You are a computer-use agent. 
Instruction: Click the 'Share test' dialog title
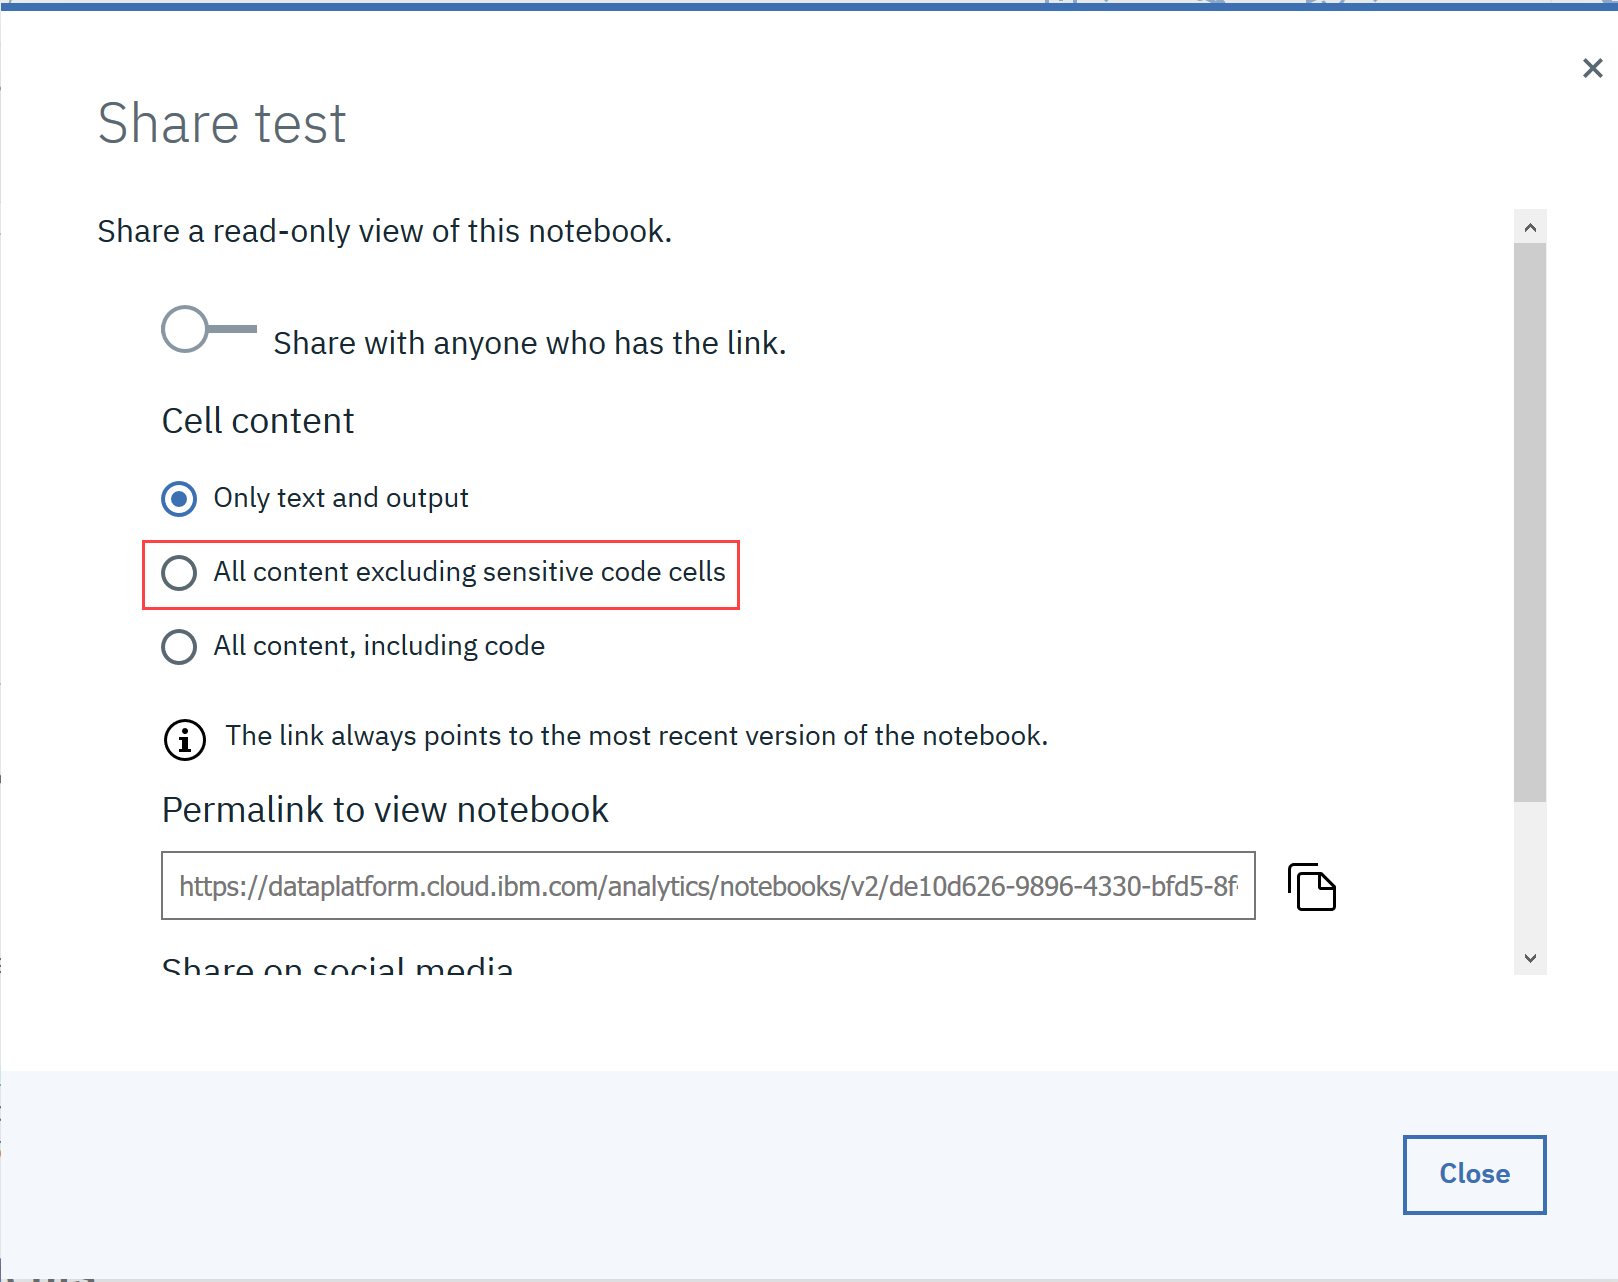(222, 124)
